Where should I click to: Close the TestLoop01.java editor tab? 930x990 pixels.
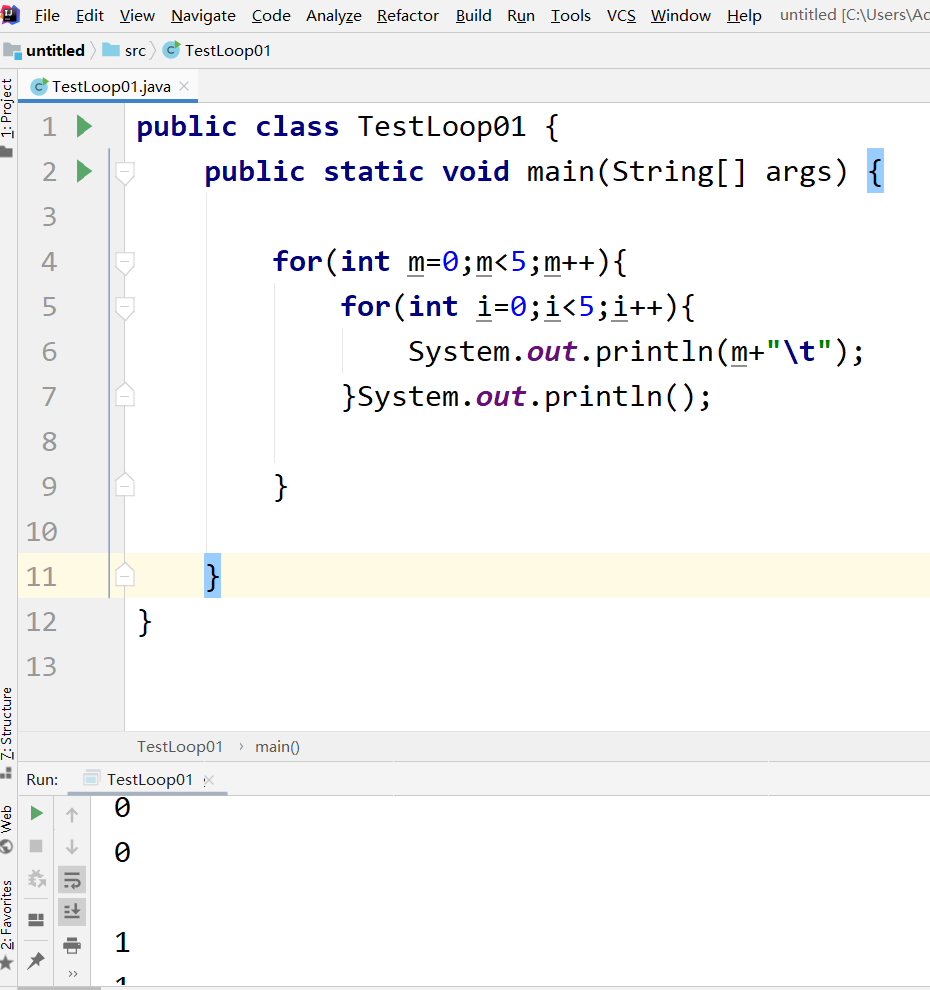click(x=184, y=86)
